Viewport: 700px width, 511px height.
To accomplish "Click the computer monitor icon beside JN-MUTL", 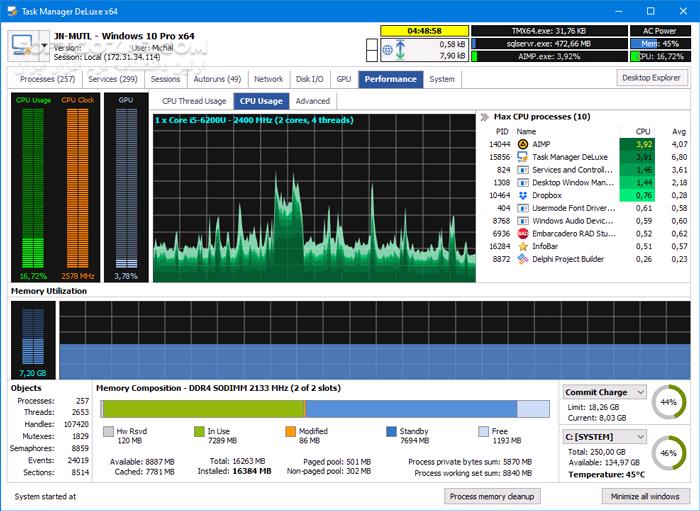I will [23, 46].
